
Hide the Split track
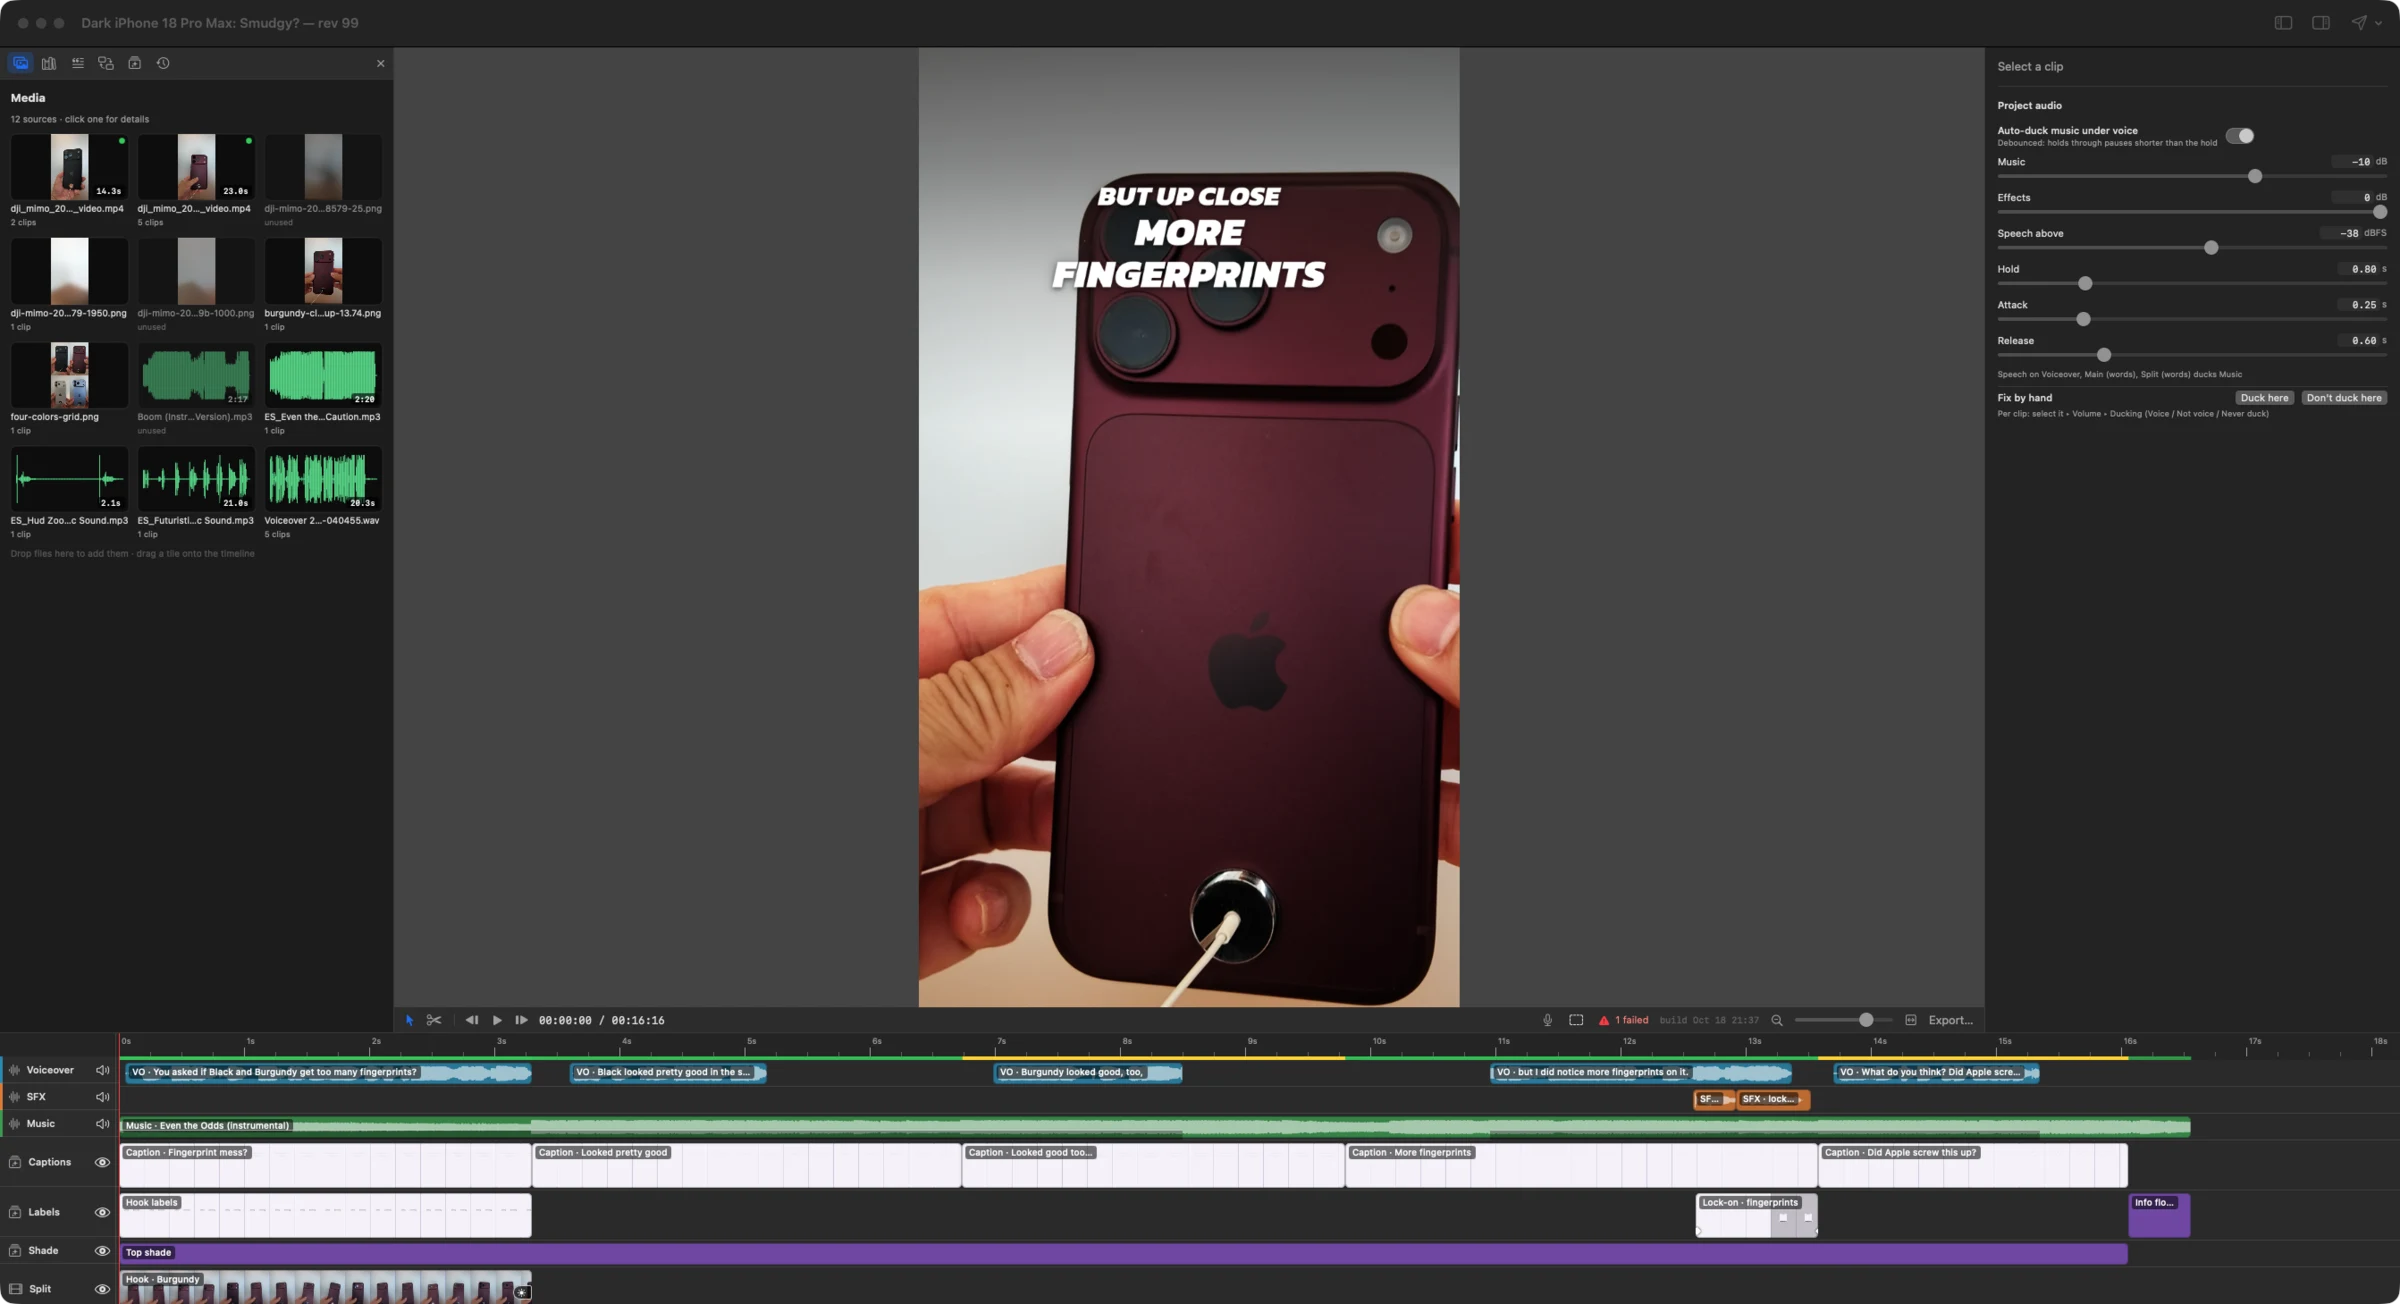point(102,1289)
